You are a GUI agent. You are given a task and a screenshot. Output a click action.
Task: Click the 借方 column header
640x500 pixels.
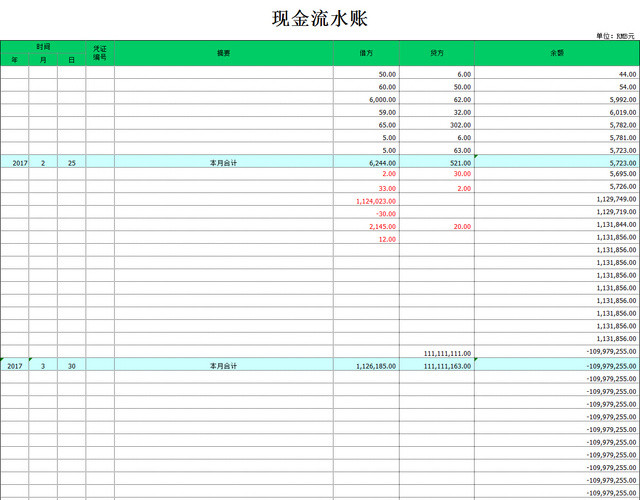click(366, 53)
